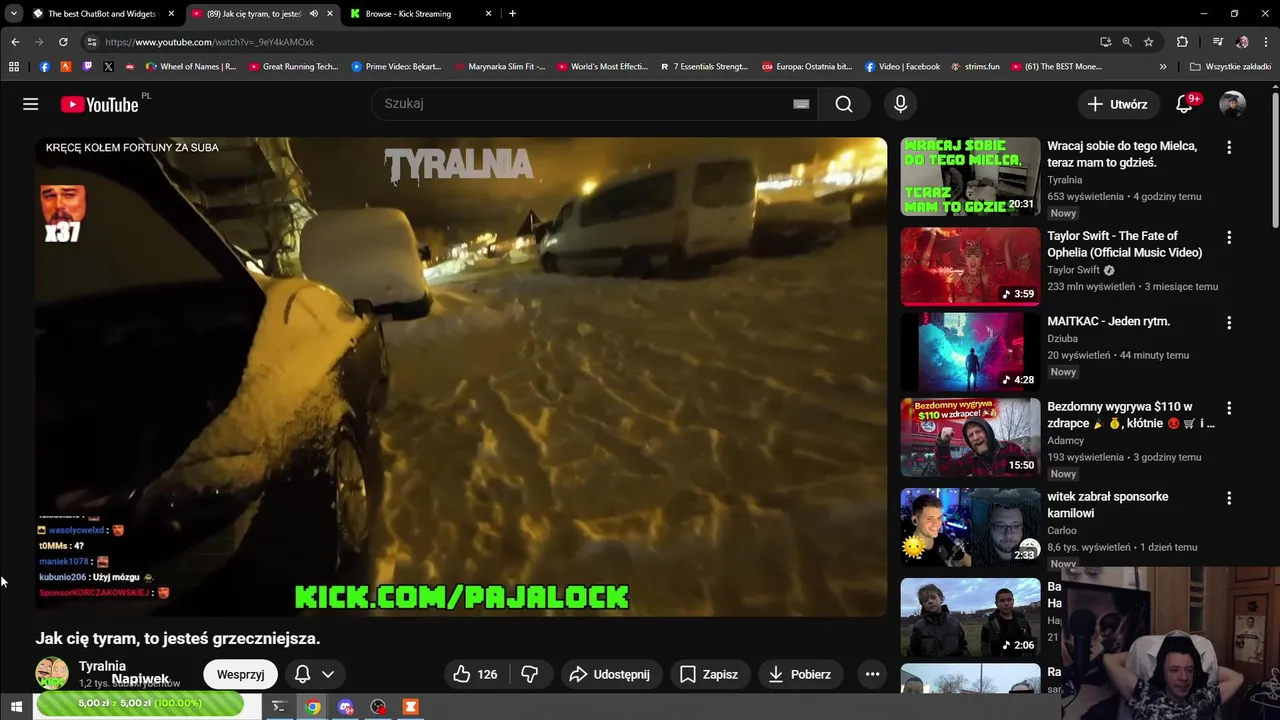Click the address bar URL

click(209, 42)
